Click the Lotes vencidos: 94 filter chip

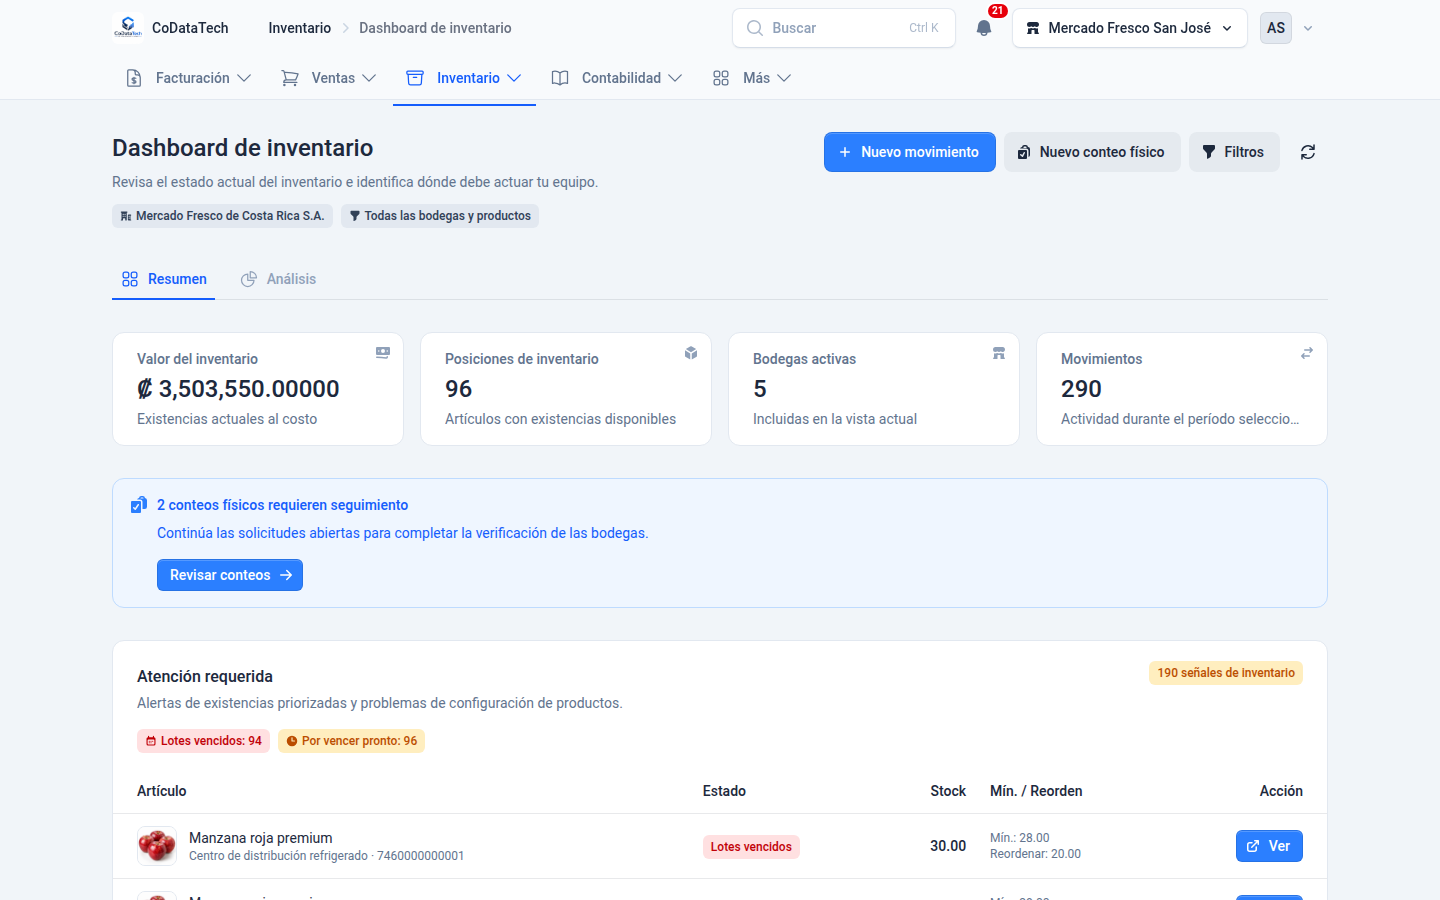pos(203,741)
